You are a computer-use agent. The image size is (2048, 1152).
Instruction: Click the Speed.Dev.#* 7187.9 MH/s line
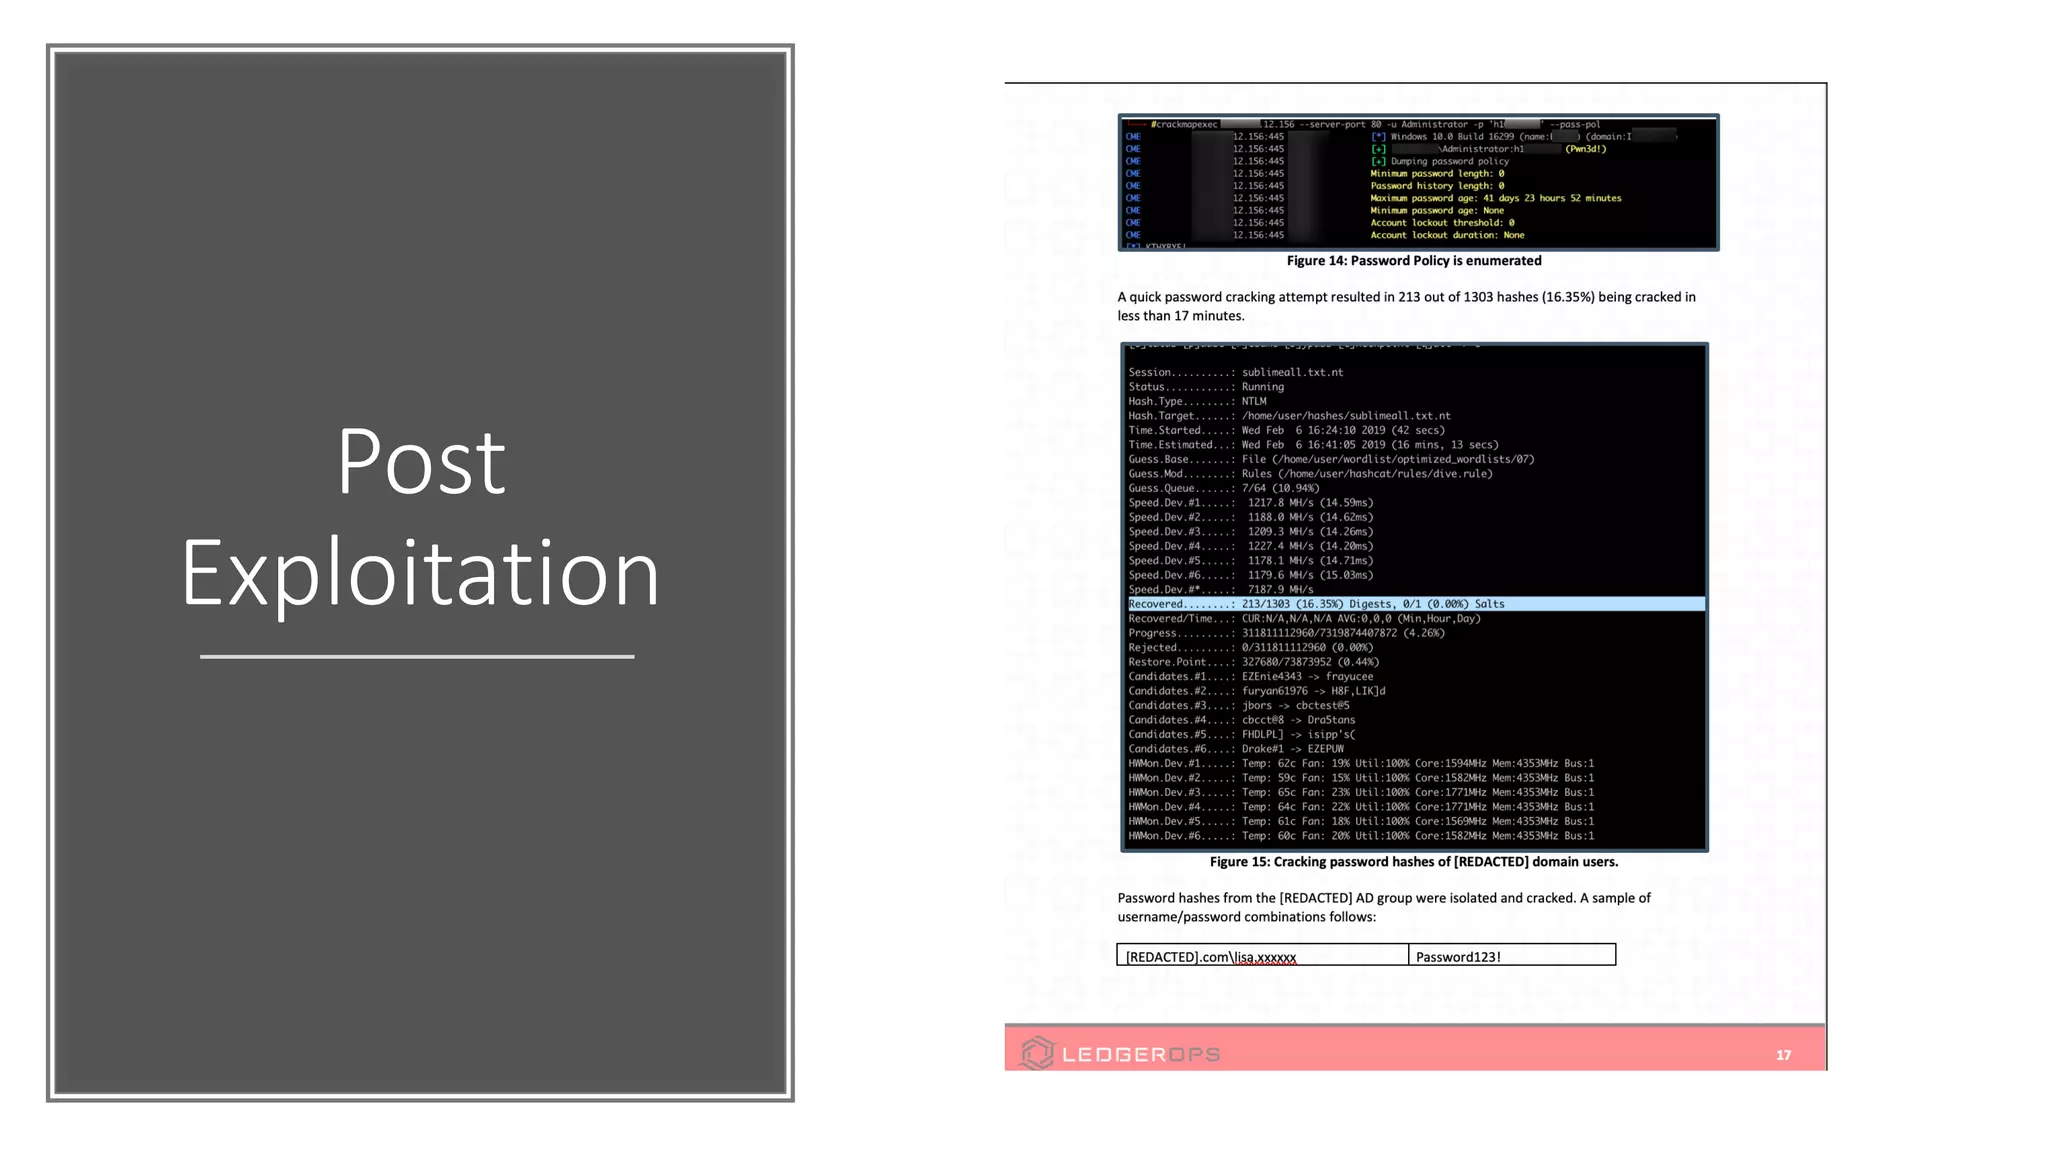(1220, 589)
